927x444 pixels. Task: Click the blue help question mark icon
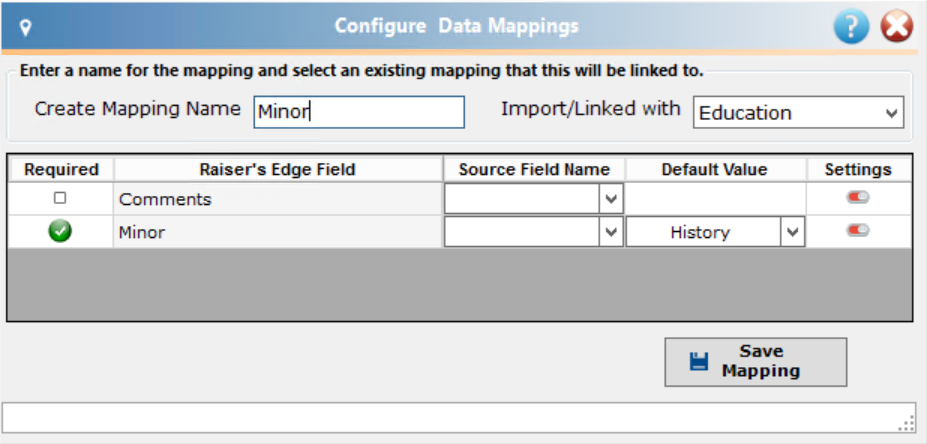(851, 27)
